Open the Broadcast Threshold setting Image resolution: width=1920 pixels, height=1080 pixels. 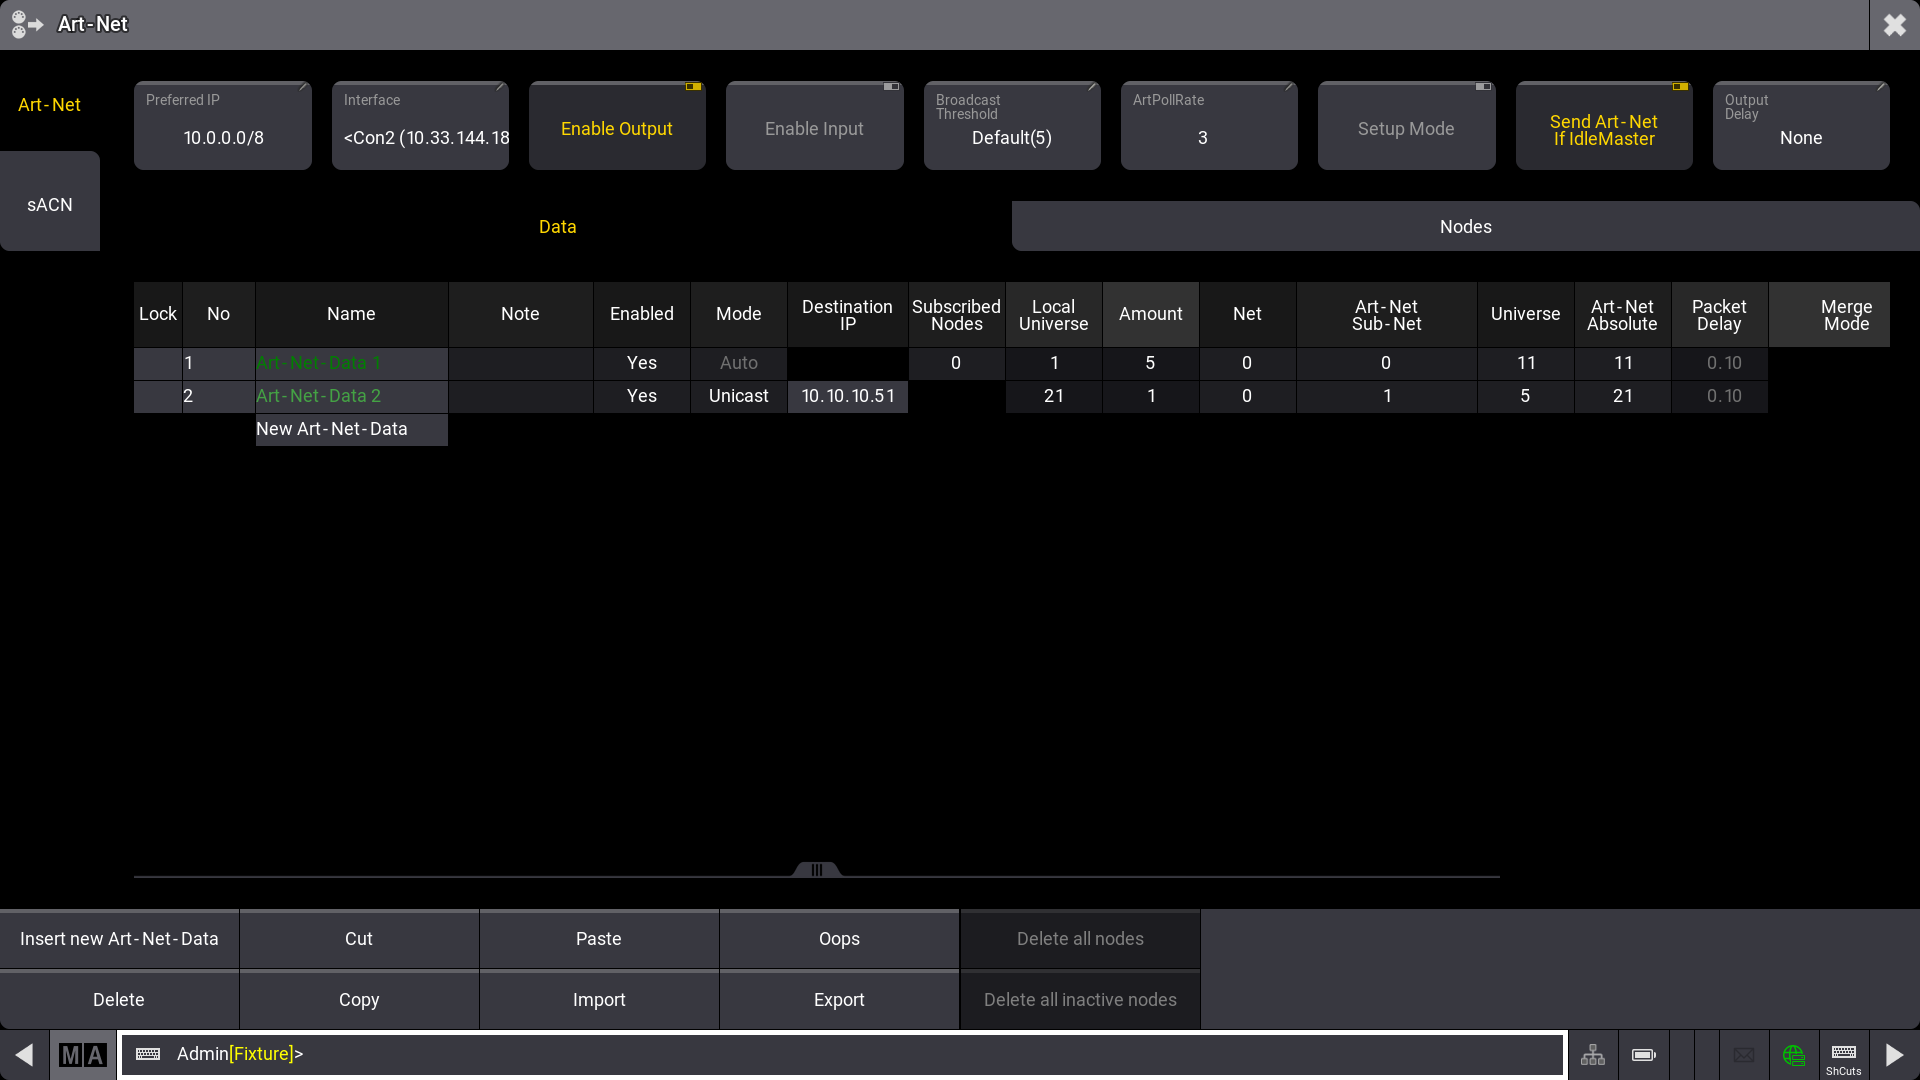1012,127
